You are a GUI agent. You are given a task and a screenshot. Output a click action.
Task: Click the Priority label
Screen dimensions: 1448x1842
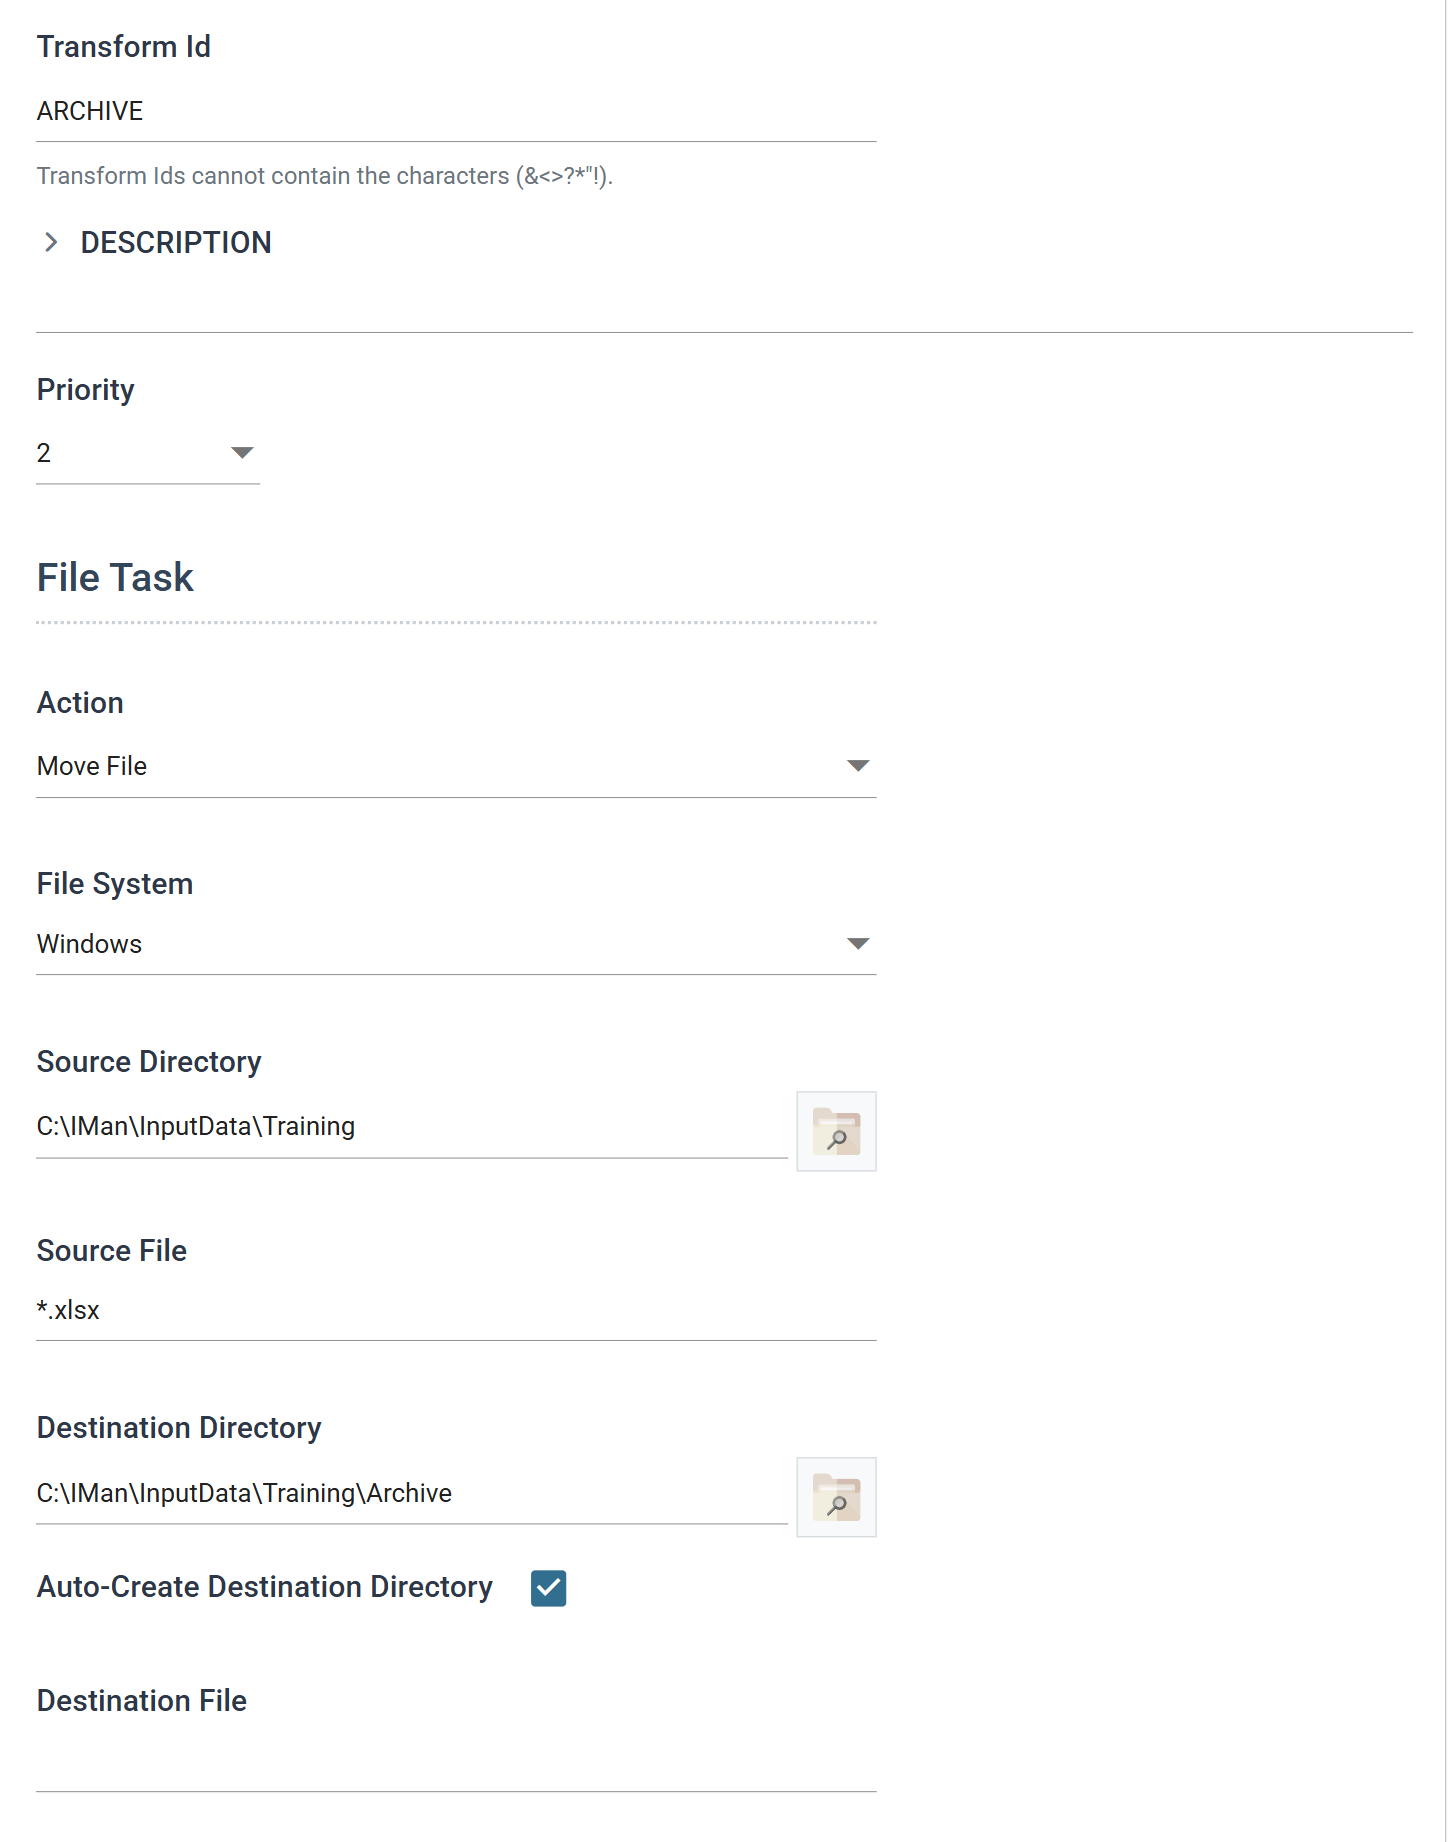click(x=86, y=390)
